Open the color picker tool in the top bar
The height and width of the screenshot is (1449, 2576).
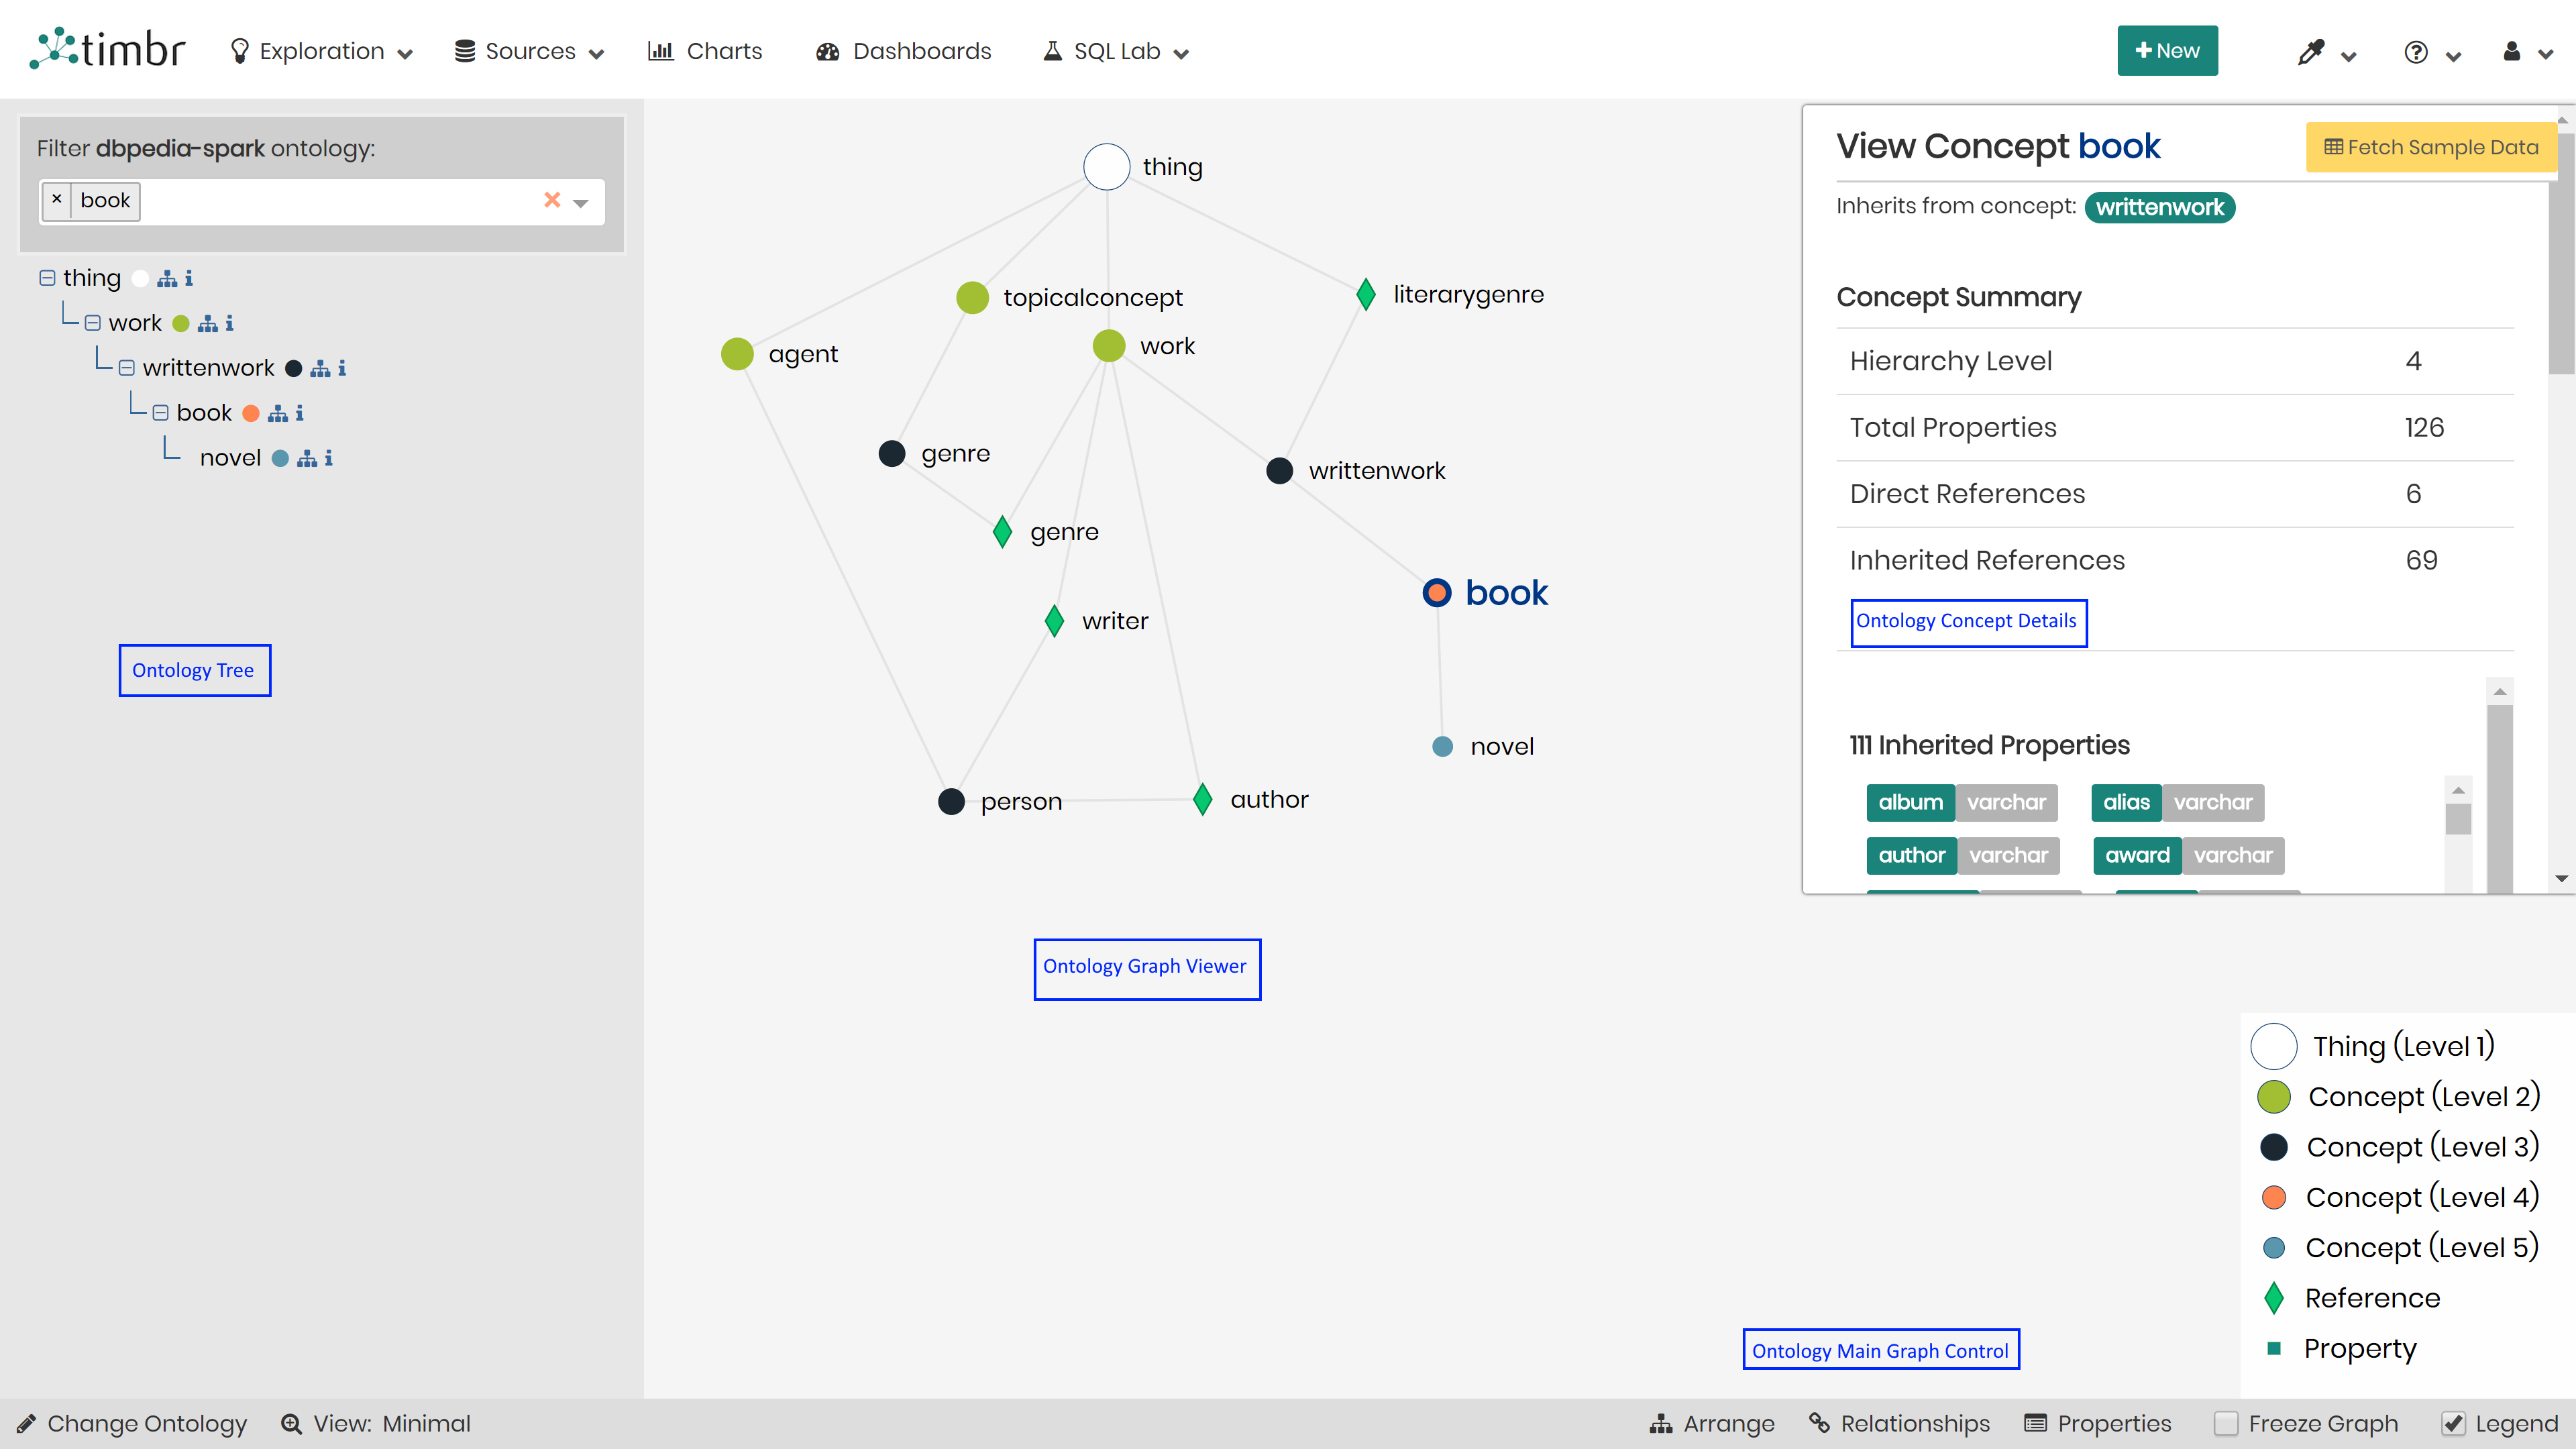coord(2310,52)
